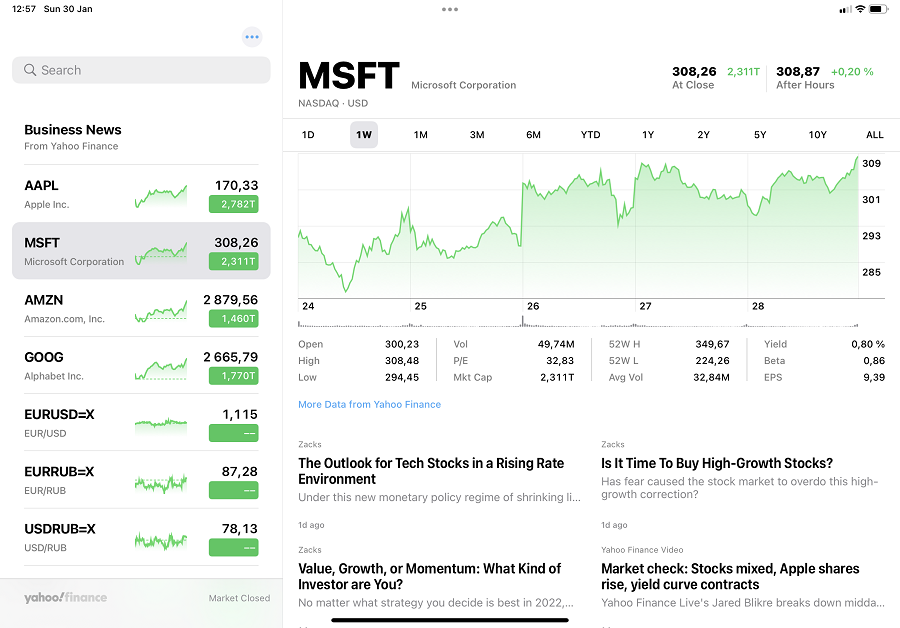Tap the multitasking three-dots at top center
Screen dimensions: 900x628
click(450, 9)
